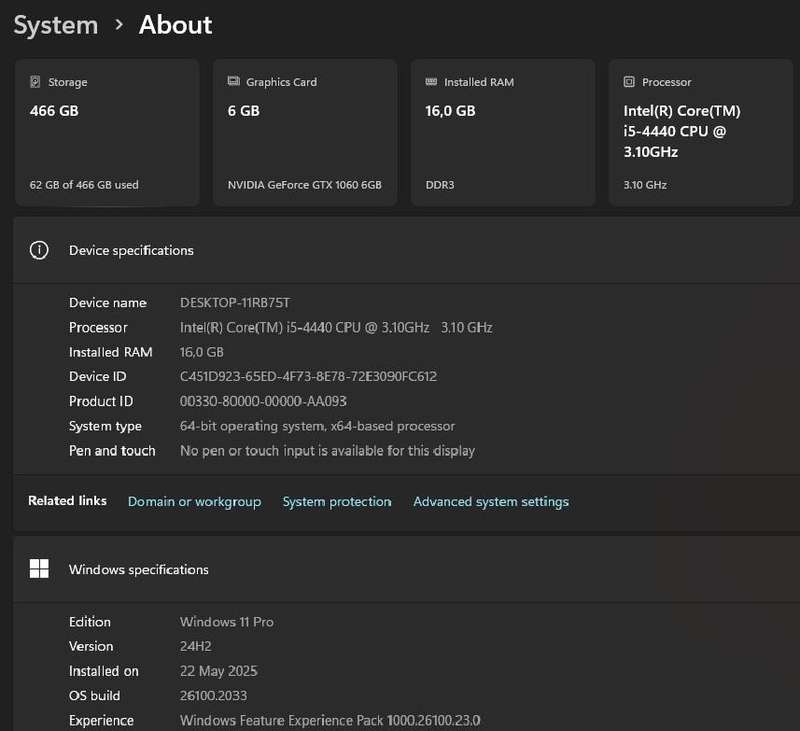Open the Graphics Card 6 GB card
This screenshot has height=731, width=800.
tap(305, 133)
